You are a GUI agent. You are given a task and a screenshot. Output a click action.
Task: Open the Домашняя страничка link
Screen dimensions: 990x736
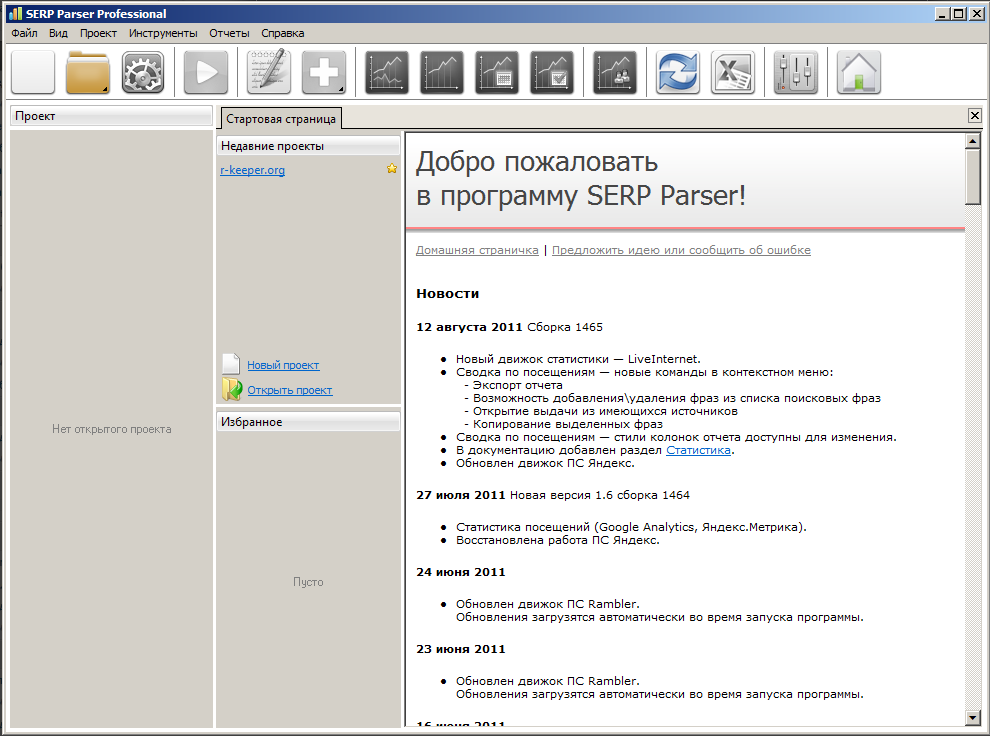pos(477,250)
